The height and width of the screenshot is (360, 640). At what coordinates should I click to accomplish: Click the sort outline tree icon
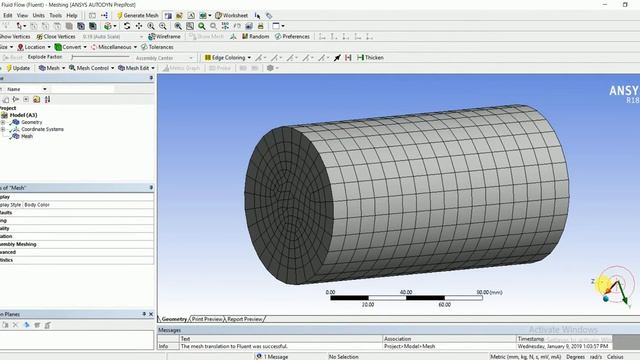tap(47, 99)
